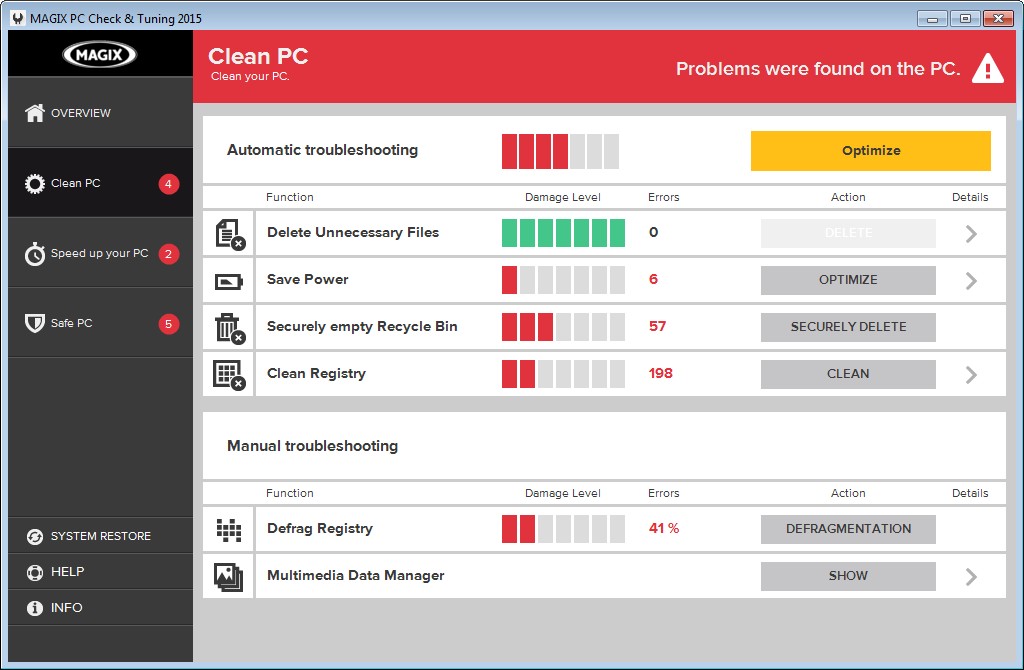Click the Clean Registry keypad icon
This screenshot has height=670, width=1024.
pyautogui.click(x=228, y=374)
